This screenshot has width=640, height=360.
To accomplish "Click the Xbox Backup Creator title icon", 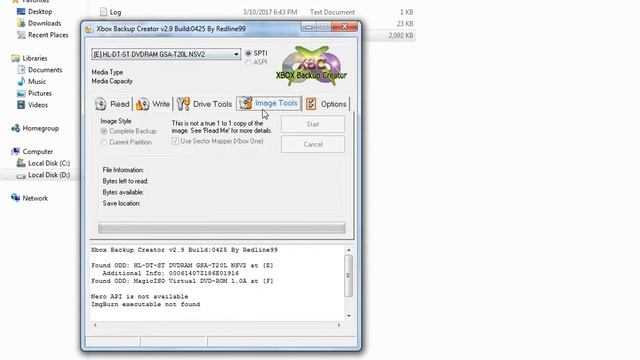I will pyautogui.click(x=89, y=29).
